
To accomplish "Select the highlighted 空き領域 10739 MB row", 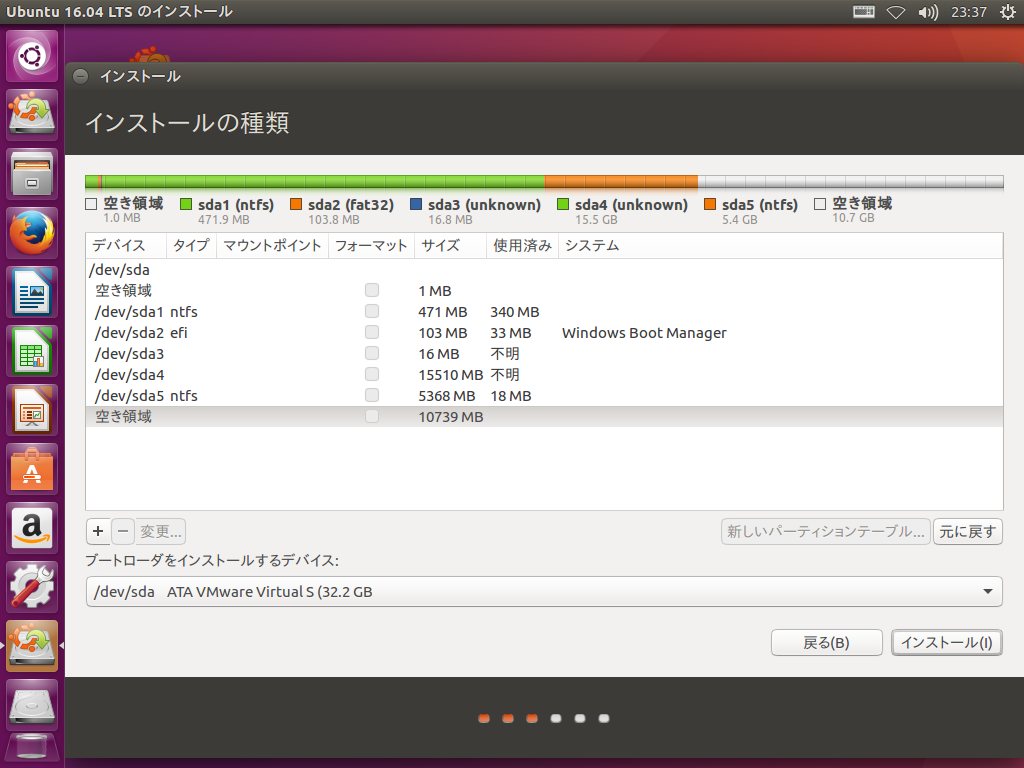I will (x=544, y=417).
